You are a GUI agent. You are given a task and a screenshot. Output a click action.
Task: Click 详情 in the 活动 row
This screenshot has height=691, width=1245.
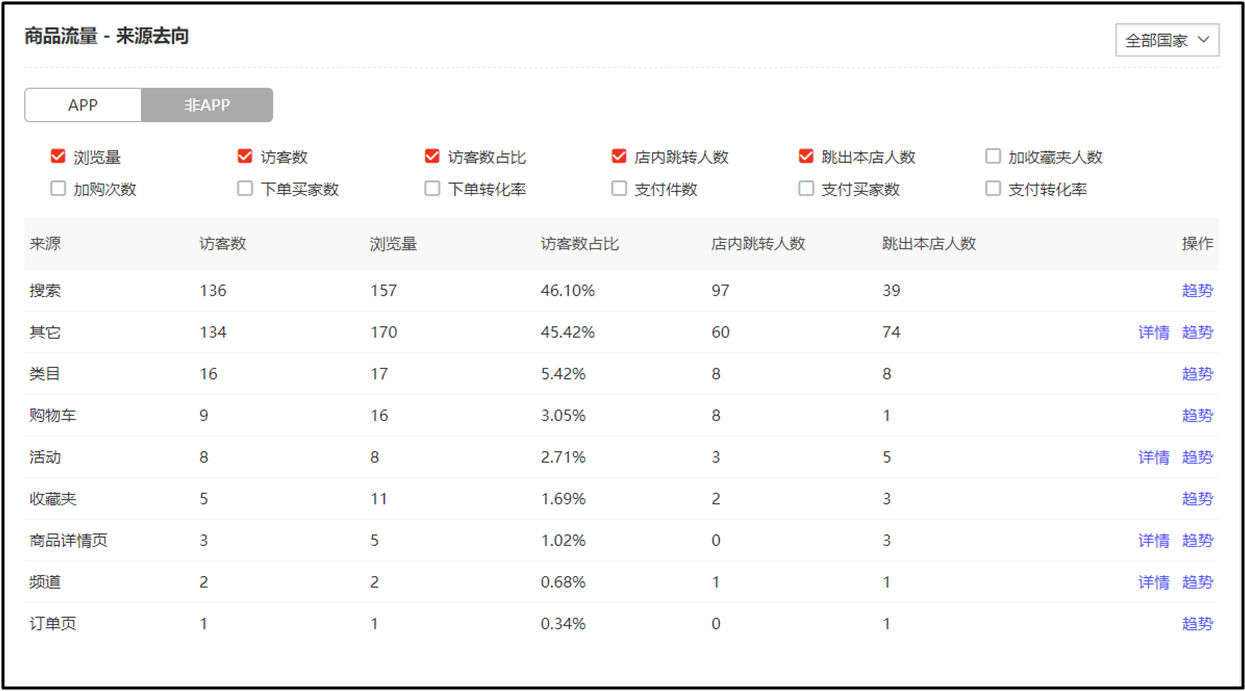[x=1153, y=457]
